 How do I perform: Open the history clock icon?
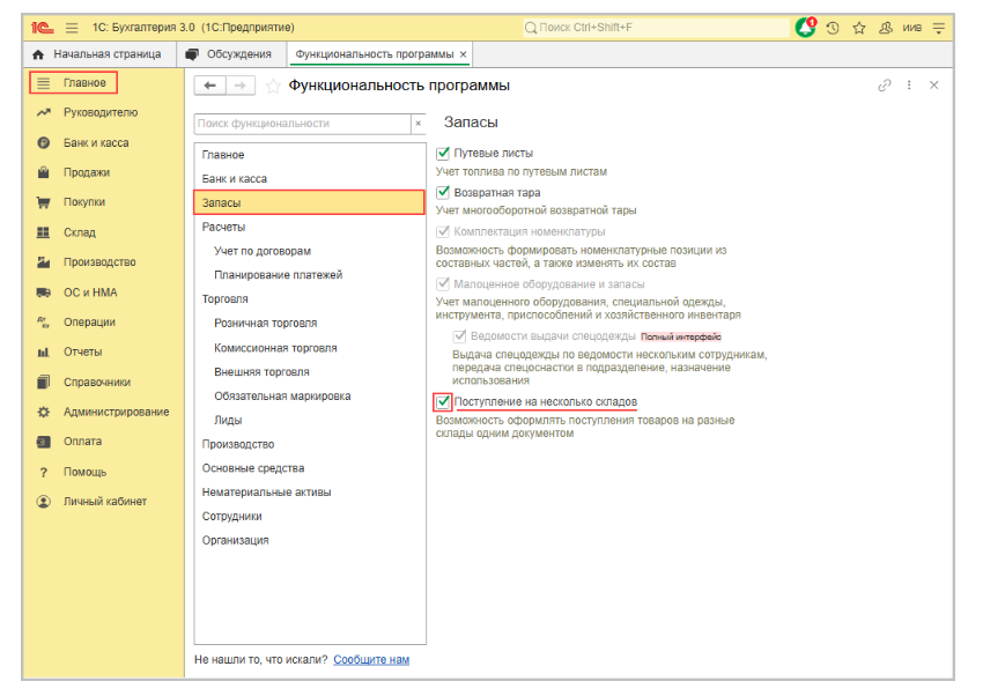(833, 28)
